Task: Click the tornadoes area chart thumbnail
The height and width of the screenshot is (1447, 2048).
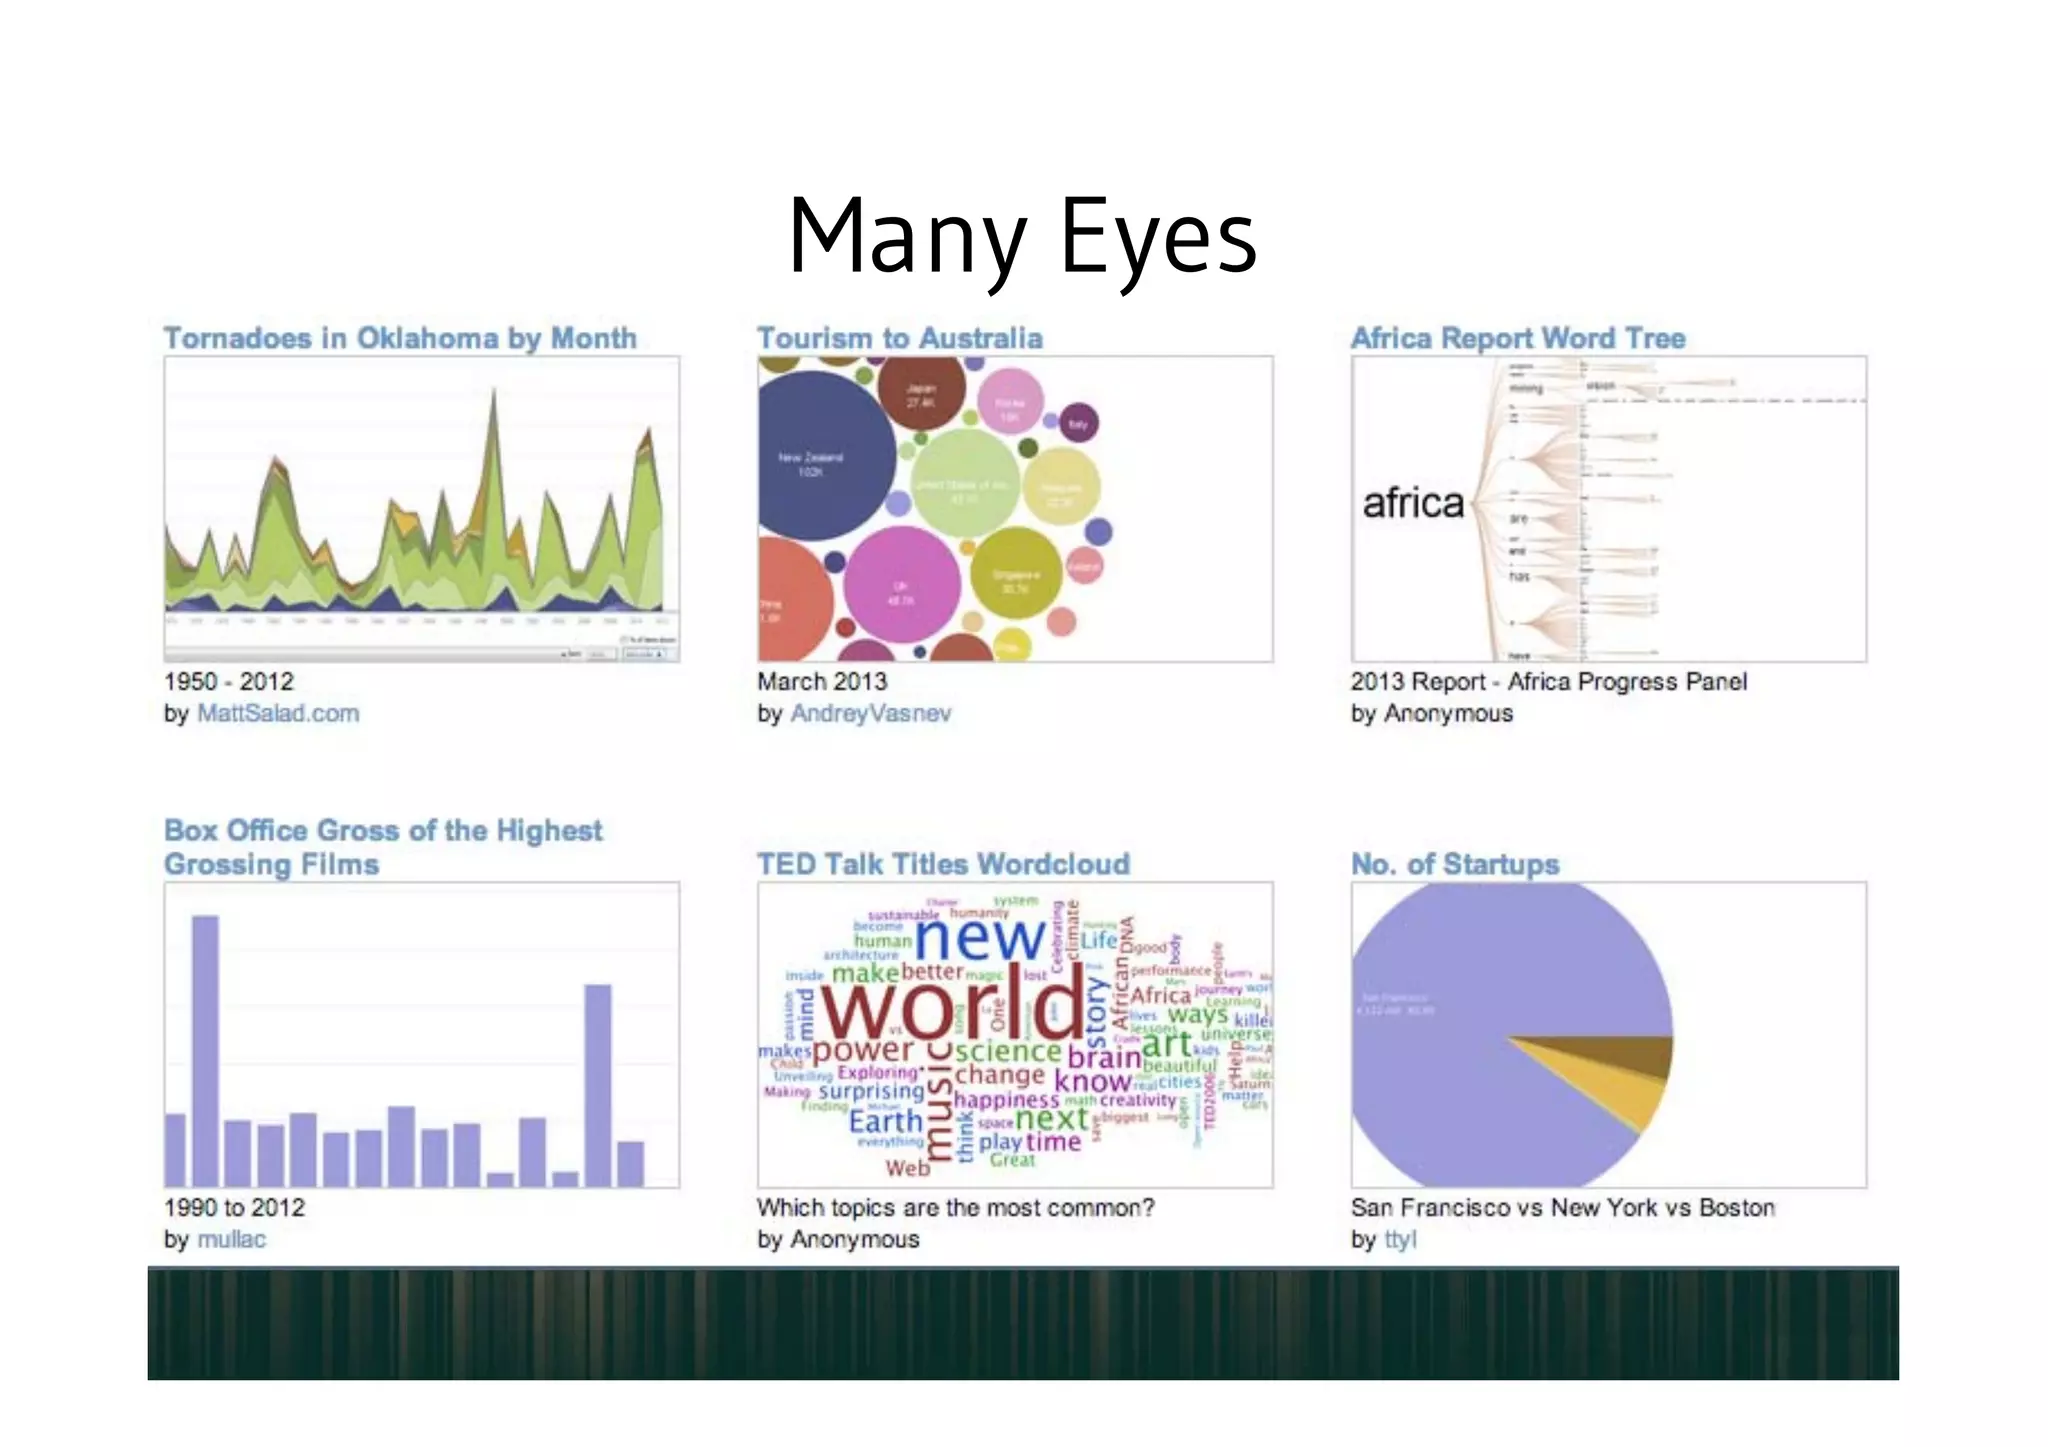Action: pos(422,509)
